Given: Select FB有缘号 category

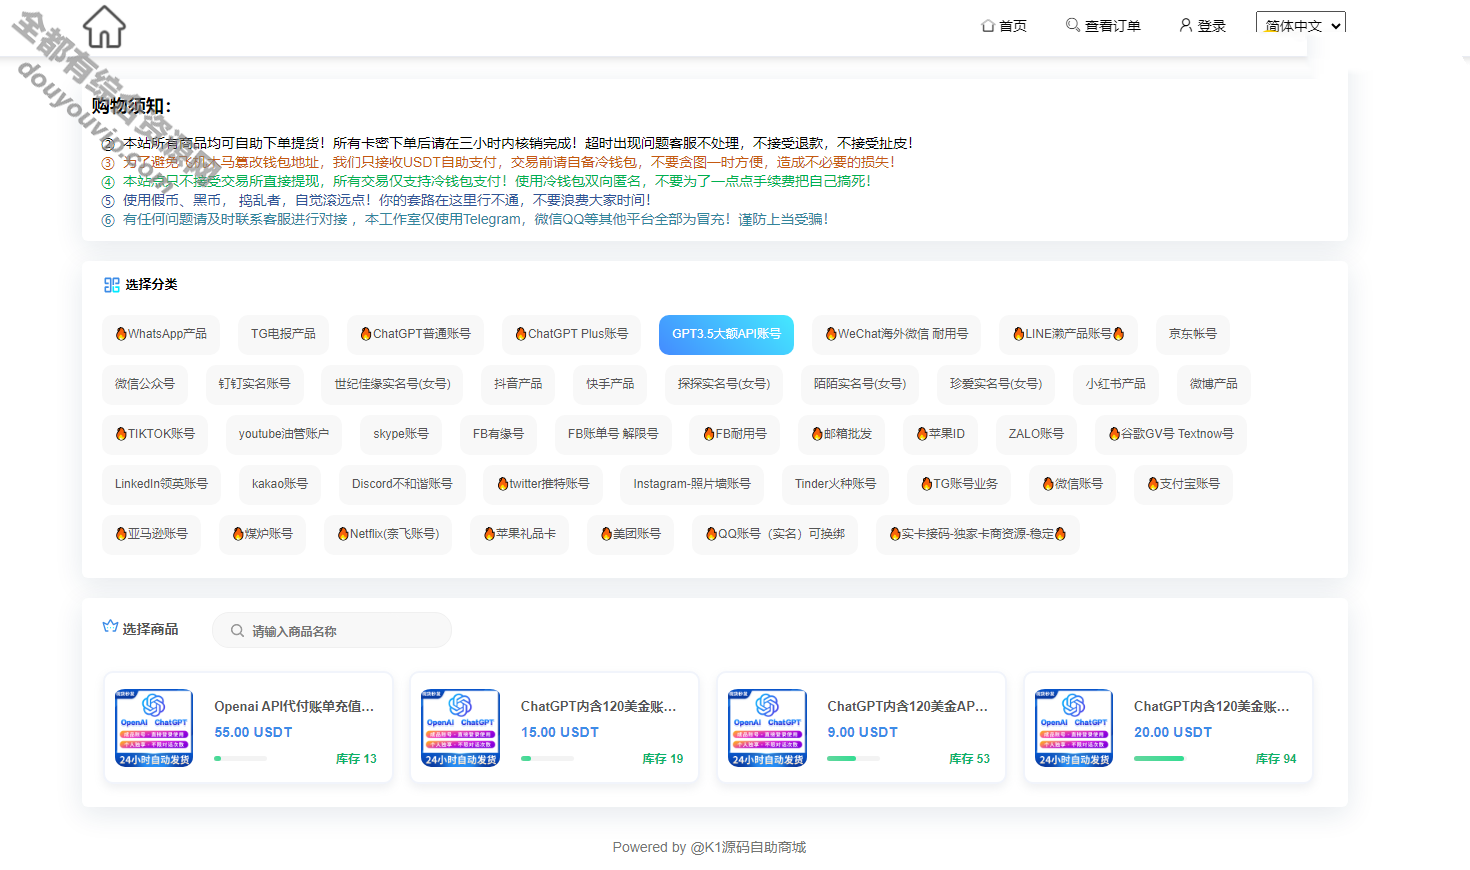Looking at the screenshot, I should 498,434.
